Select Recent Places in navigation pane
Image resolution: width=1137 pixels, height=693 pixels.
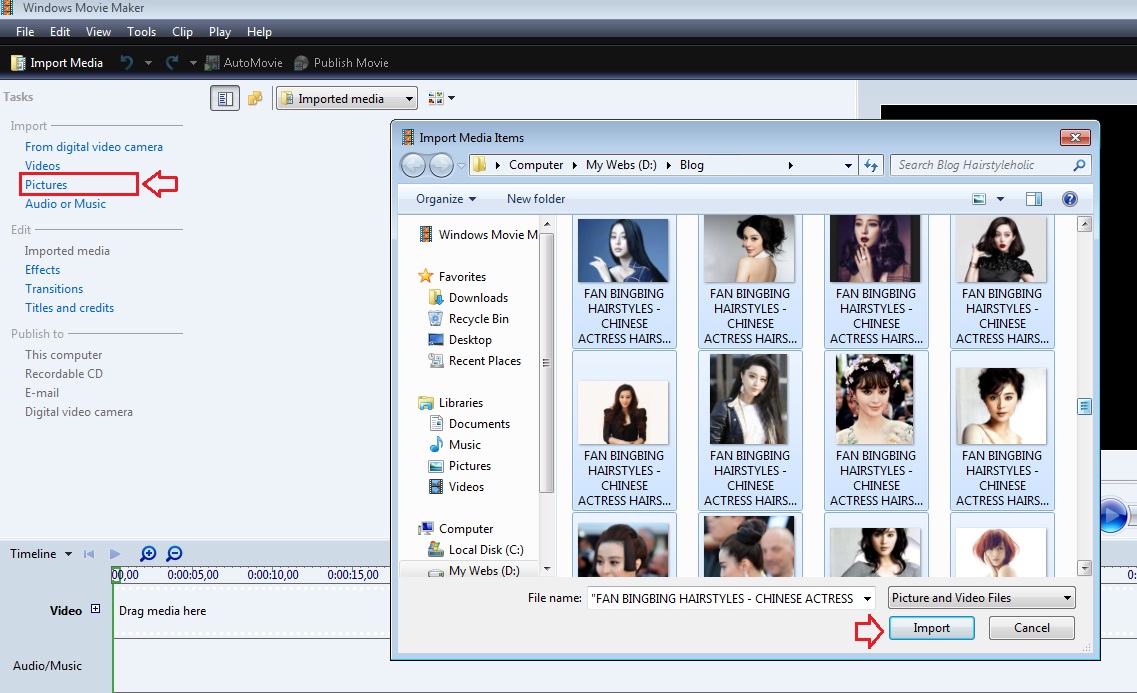click(x=475, y=361)
